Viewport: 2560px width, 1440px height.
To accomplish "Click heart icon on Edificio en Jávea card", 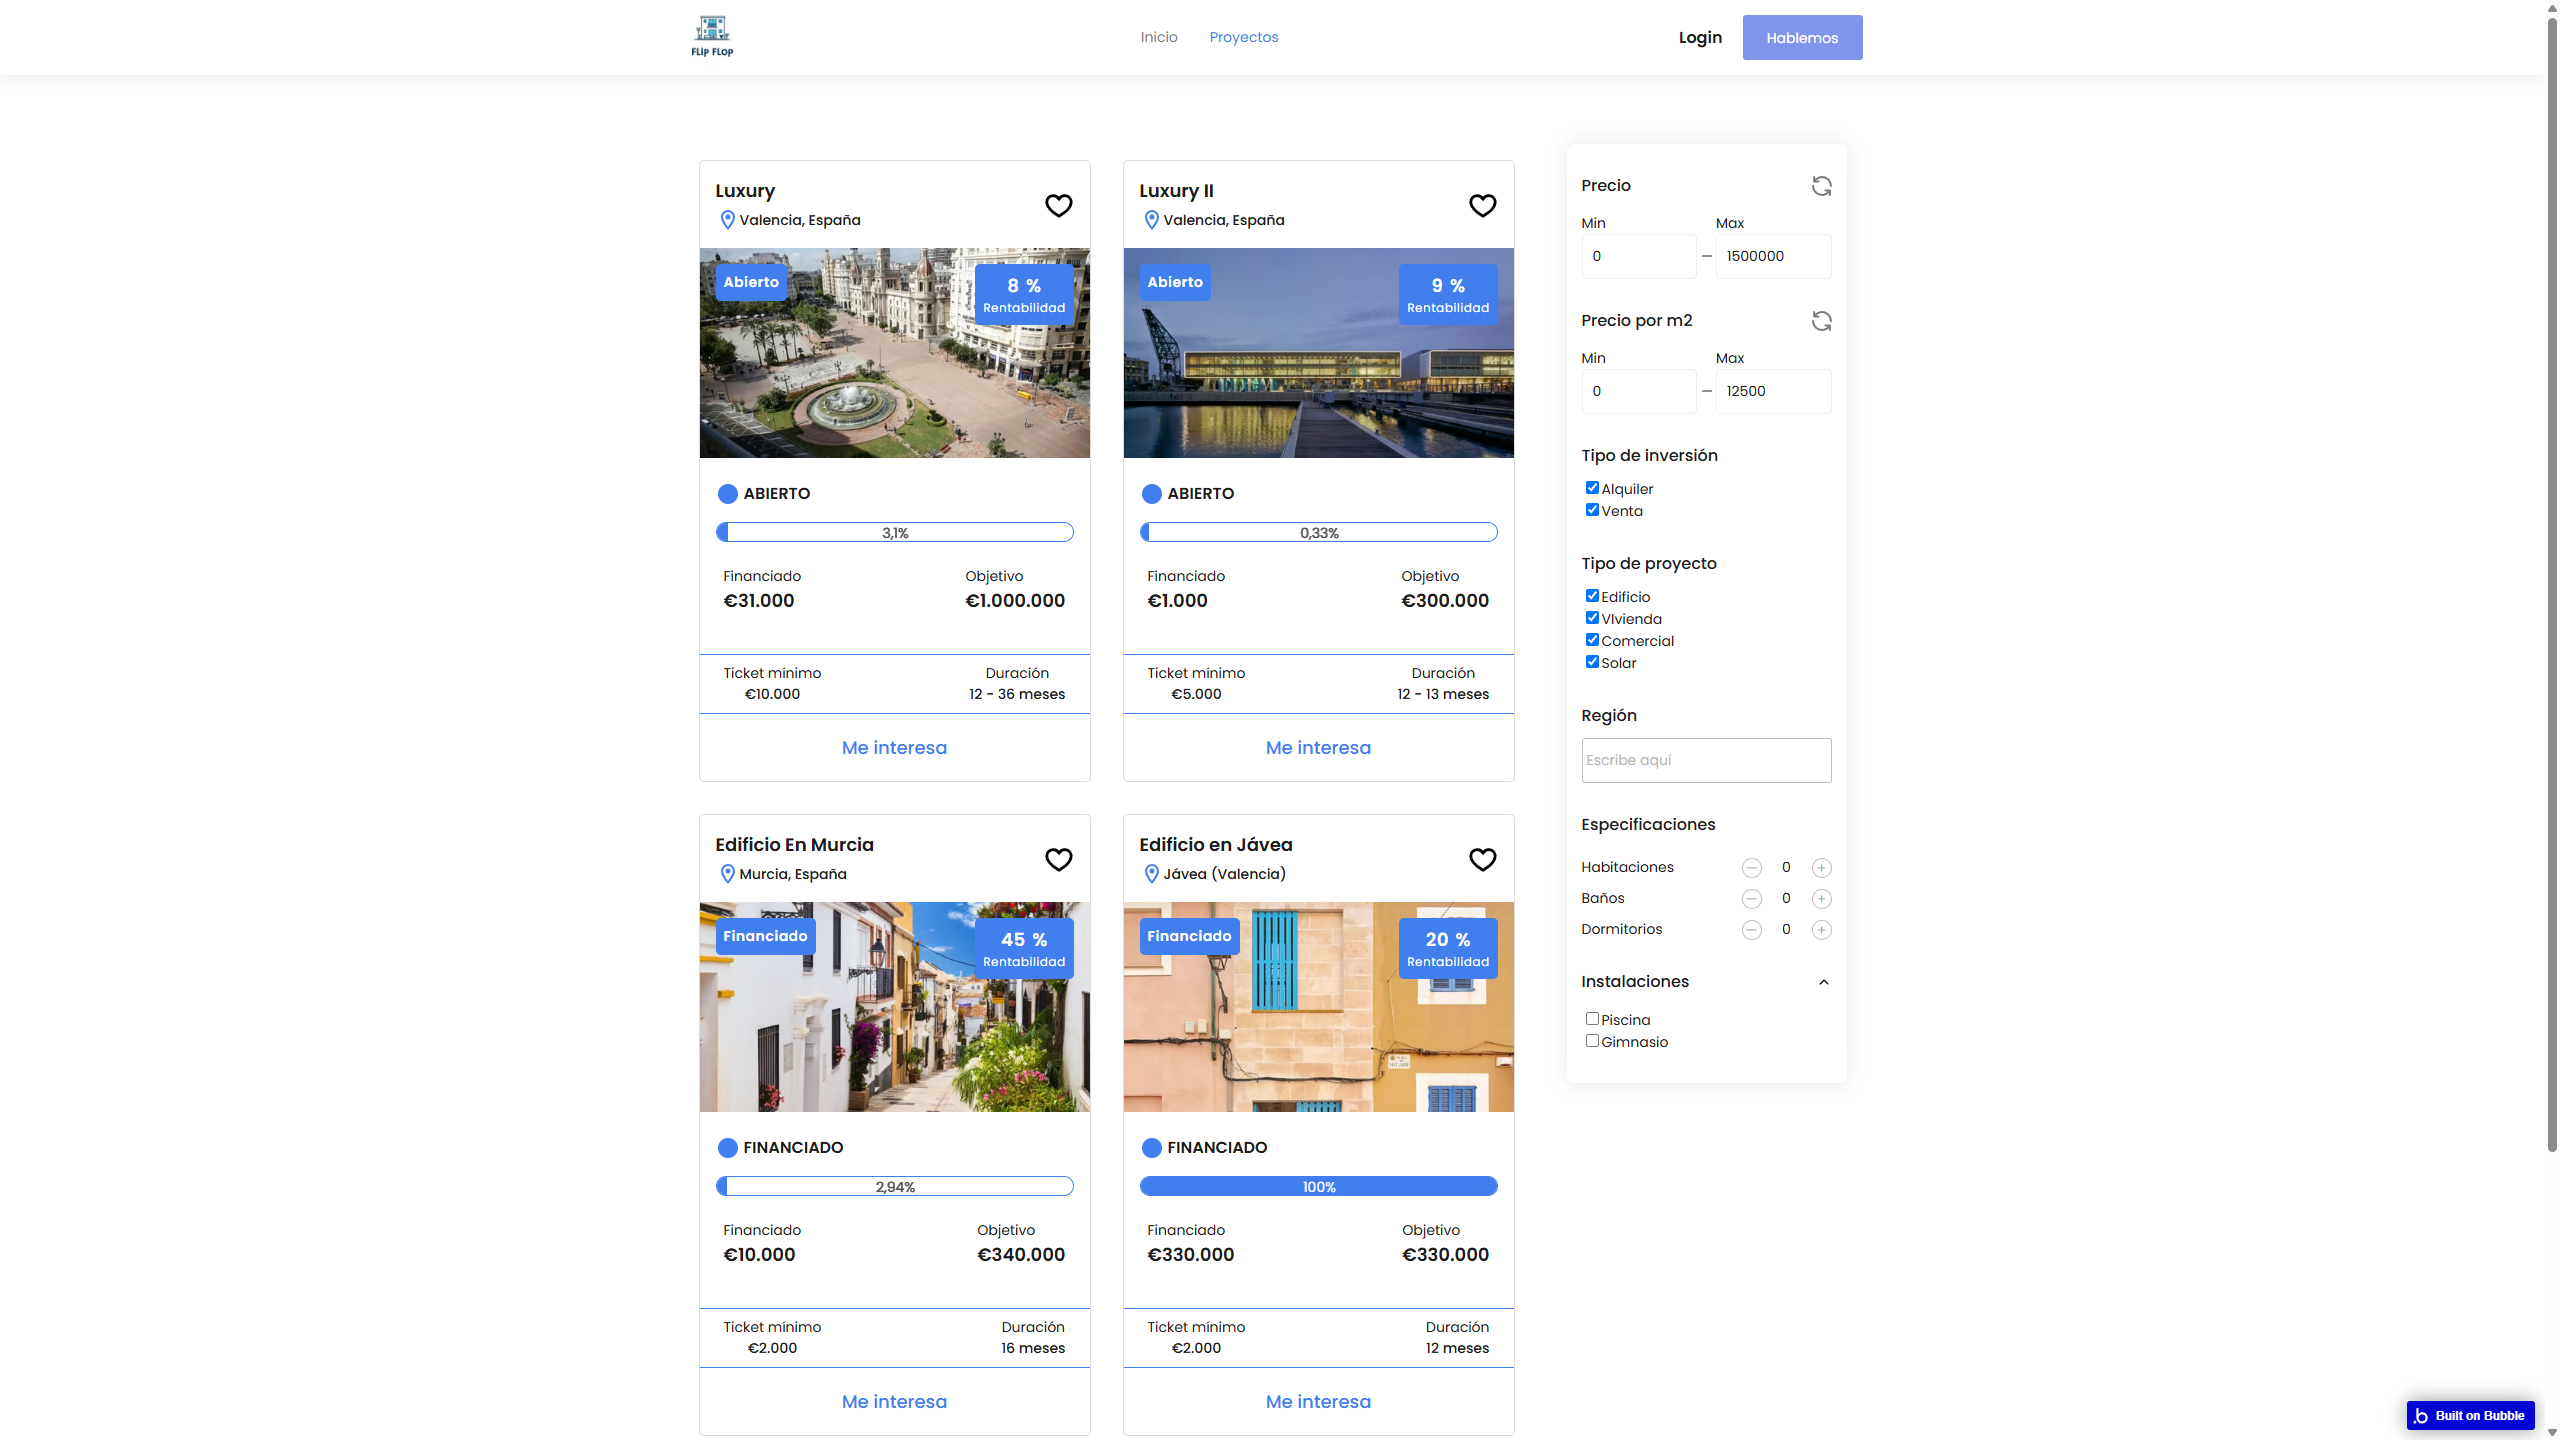I will click(1482, 859).
